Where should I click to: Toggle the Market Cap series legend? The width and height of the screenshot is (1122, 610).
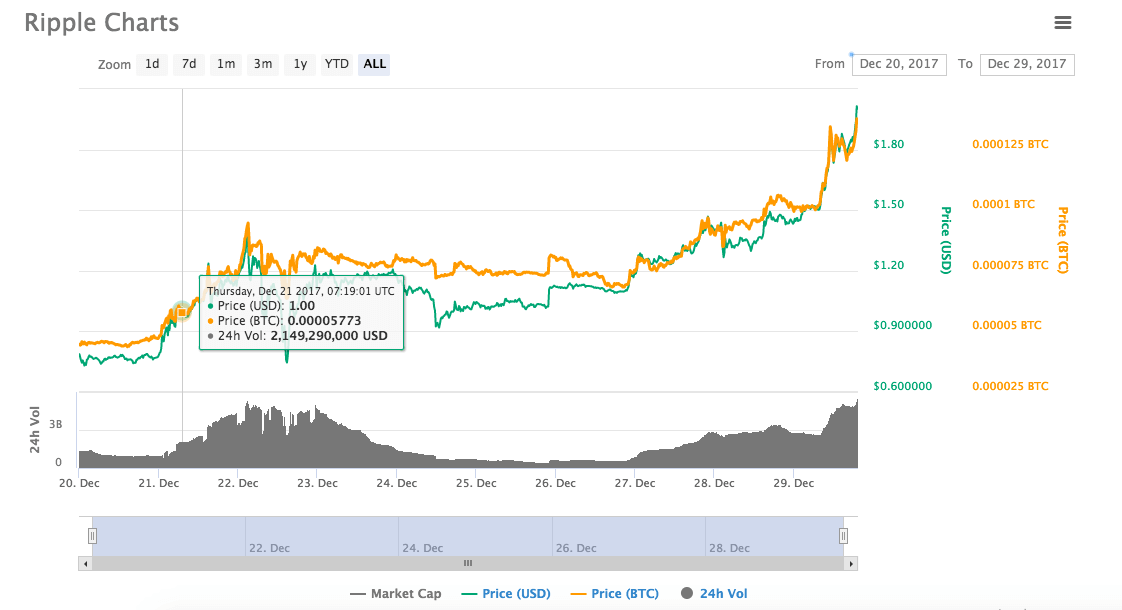click(395, 594)
